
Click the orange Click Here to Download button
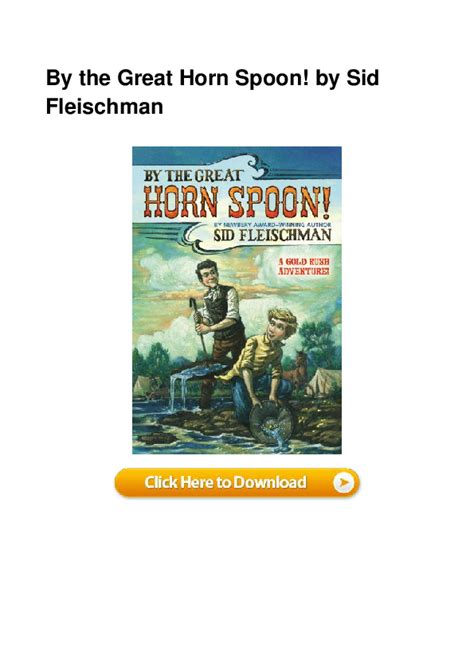point(237,482)
